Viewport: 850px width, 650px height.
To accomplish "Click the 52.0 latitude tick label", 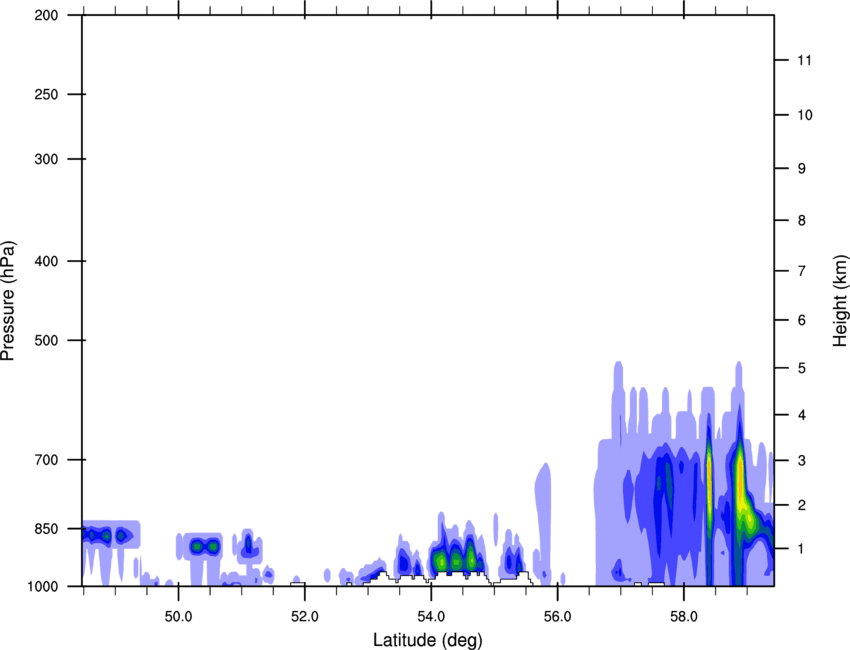I will click(305, 617).
